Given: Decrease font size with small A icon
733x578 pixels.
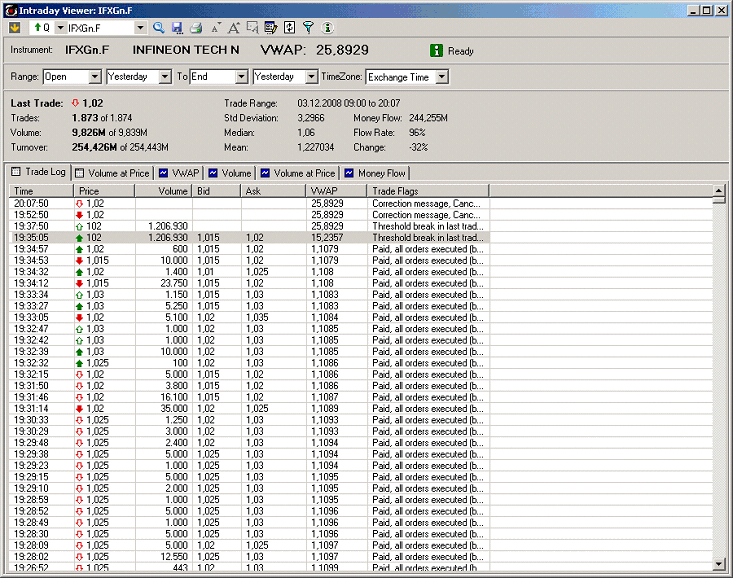Looking at the screenshot, I should coord(215,28).
